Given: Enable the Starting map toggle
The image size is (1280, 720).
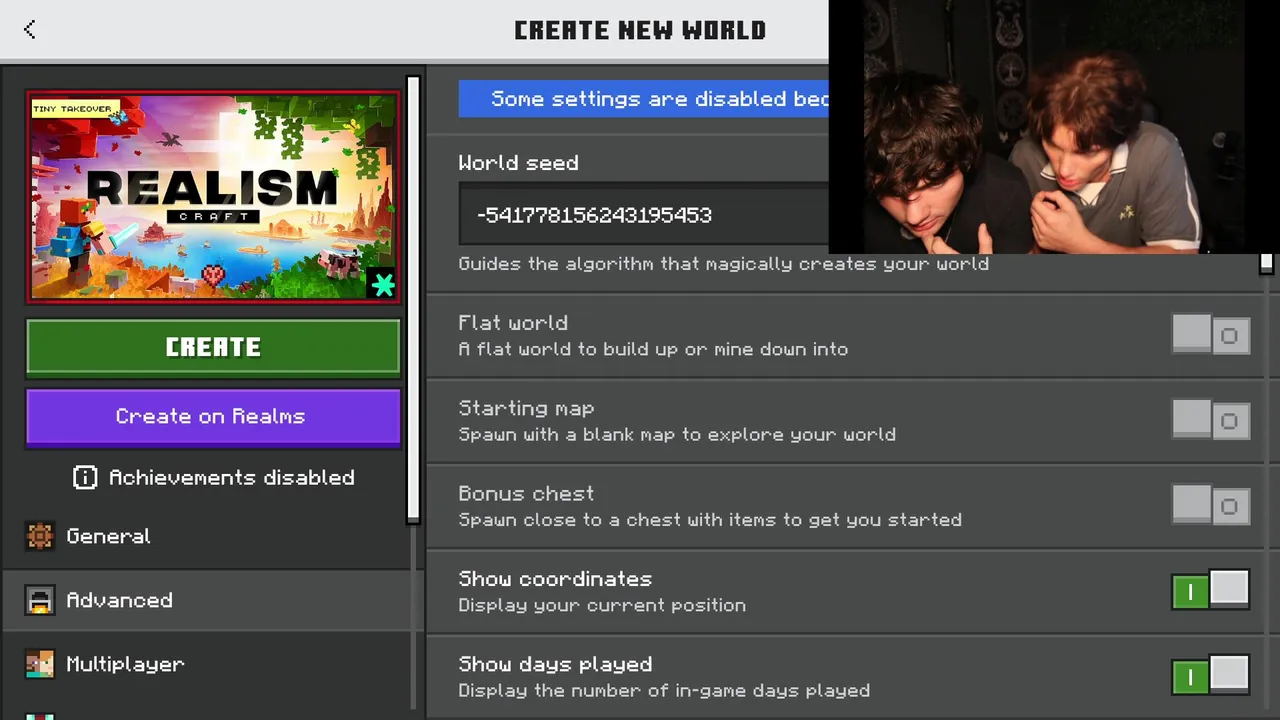Looking at the screenshot, I should point(1210,420).
